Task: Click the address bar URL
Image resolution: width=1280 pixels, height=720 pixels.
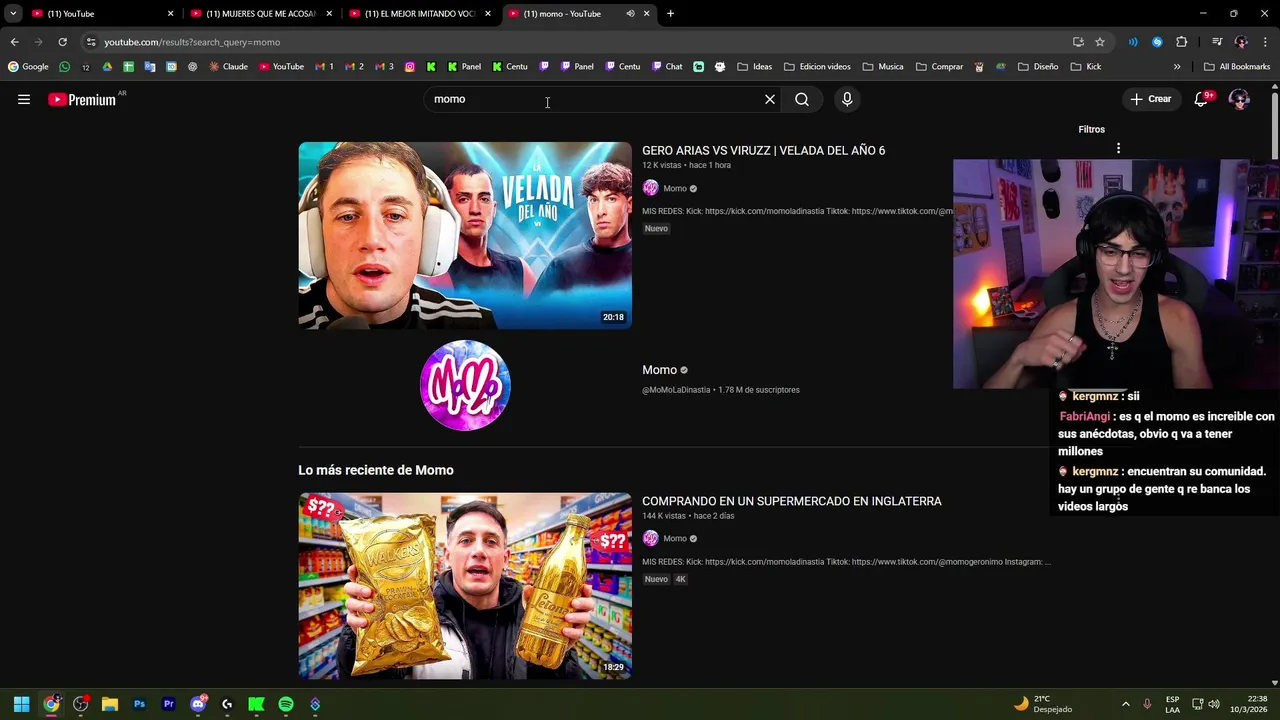Action: point(192,42)
